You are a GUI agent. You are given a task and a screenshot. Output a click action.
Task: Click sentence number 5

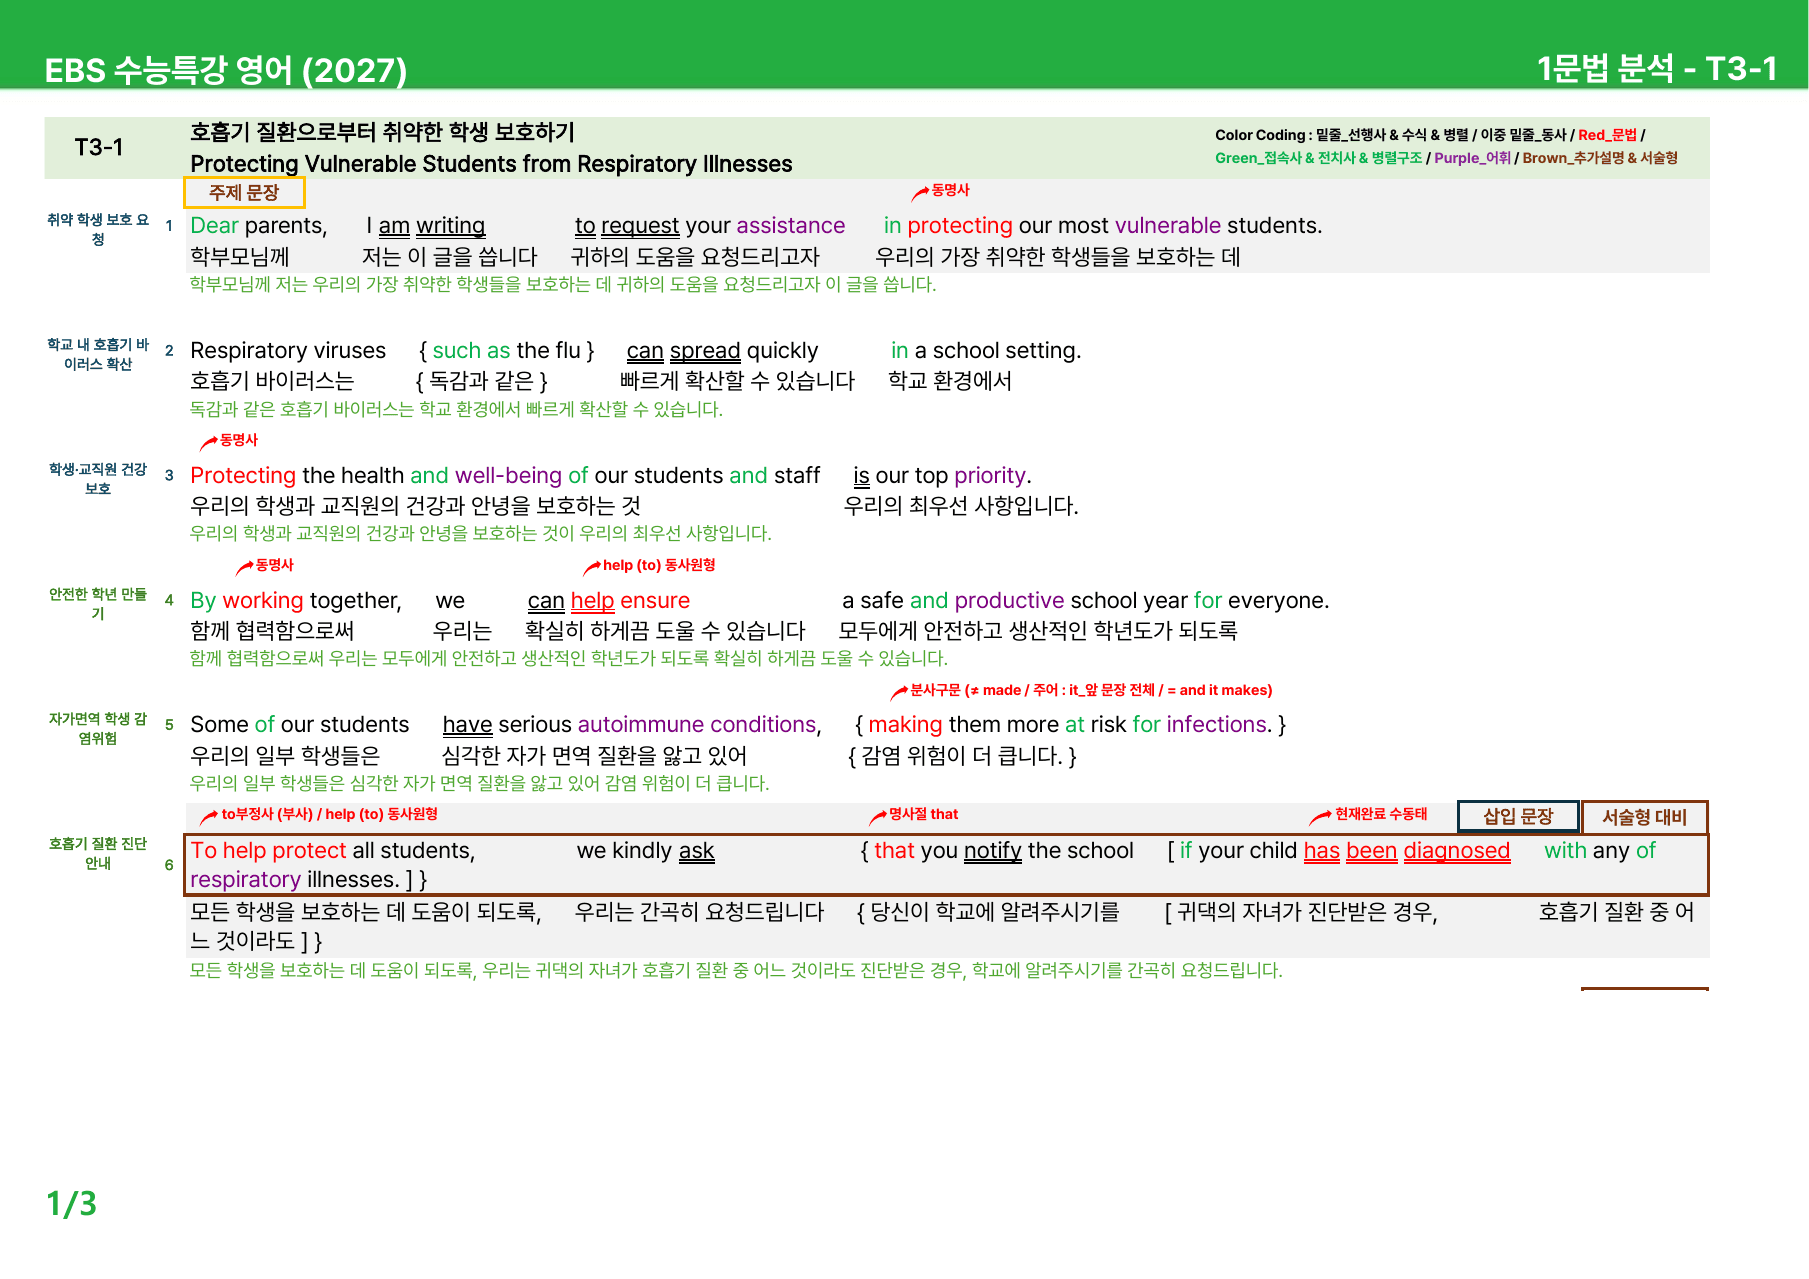169,725
